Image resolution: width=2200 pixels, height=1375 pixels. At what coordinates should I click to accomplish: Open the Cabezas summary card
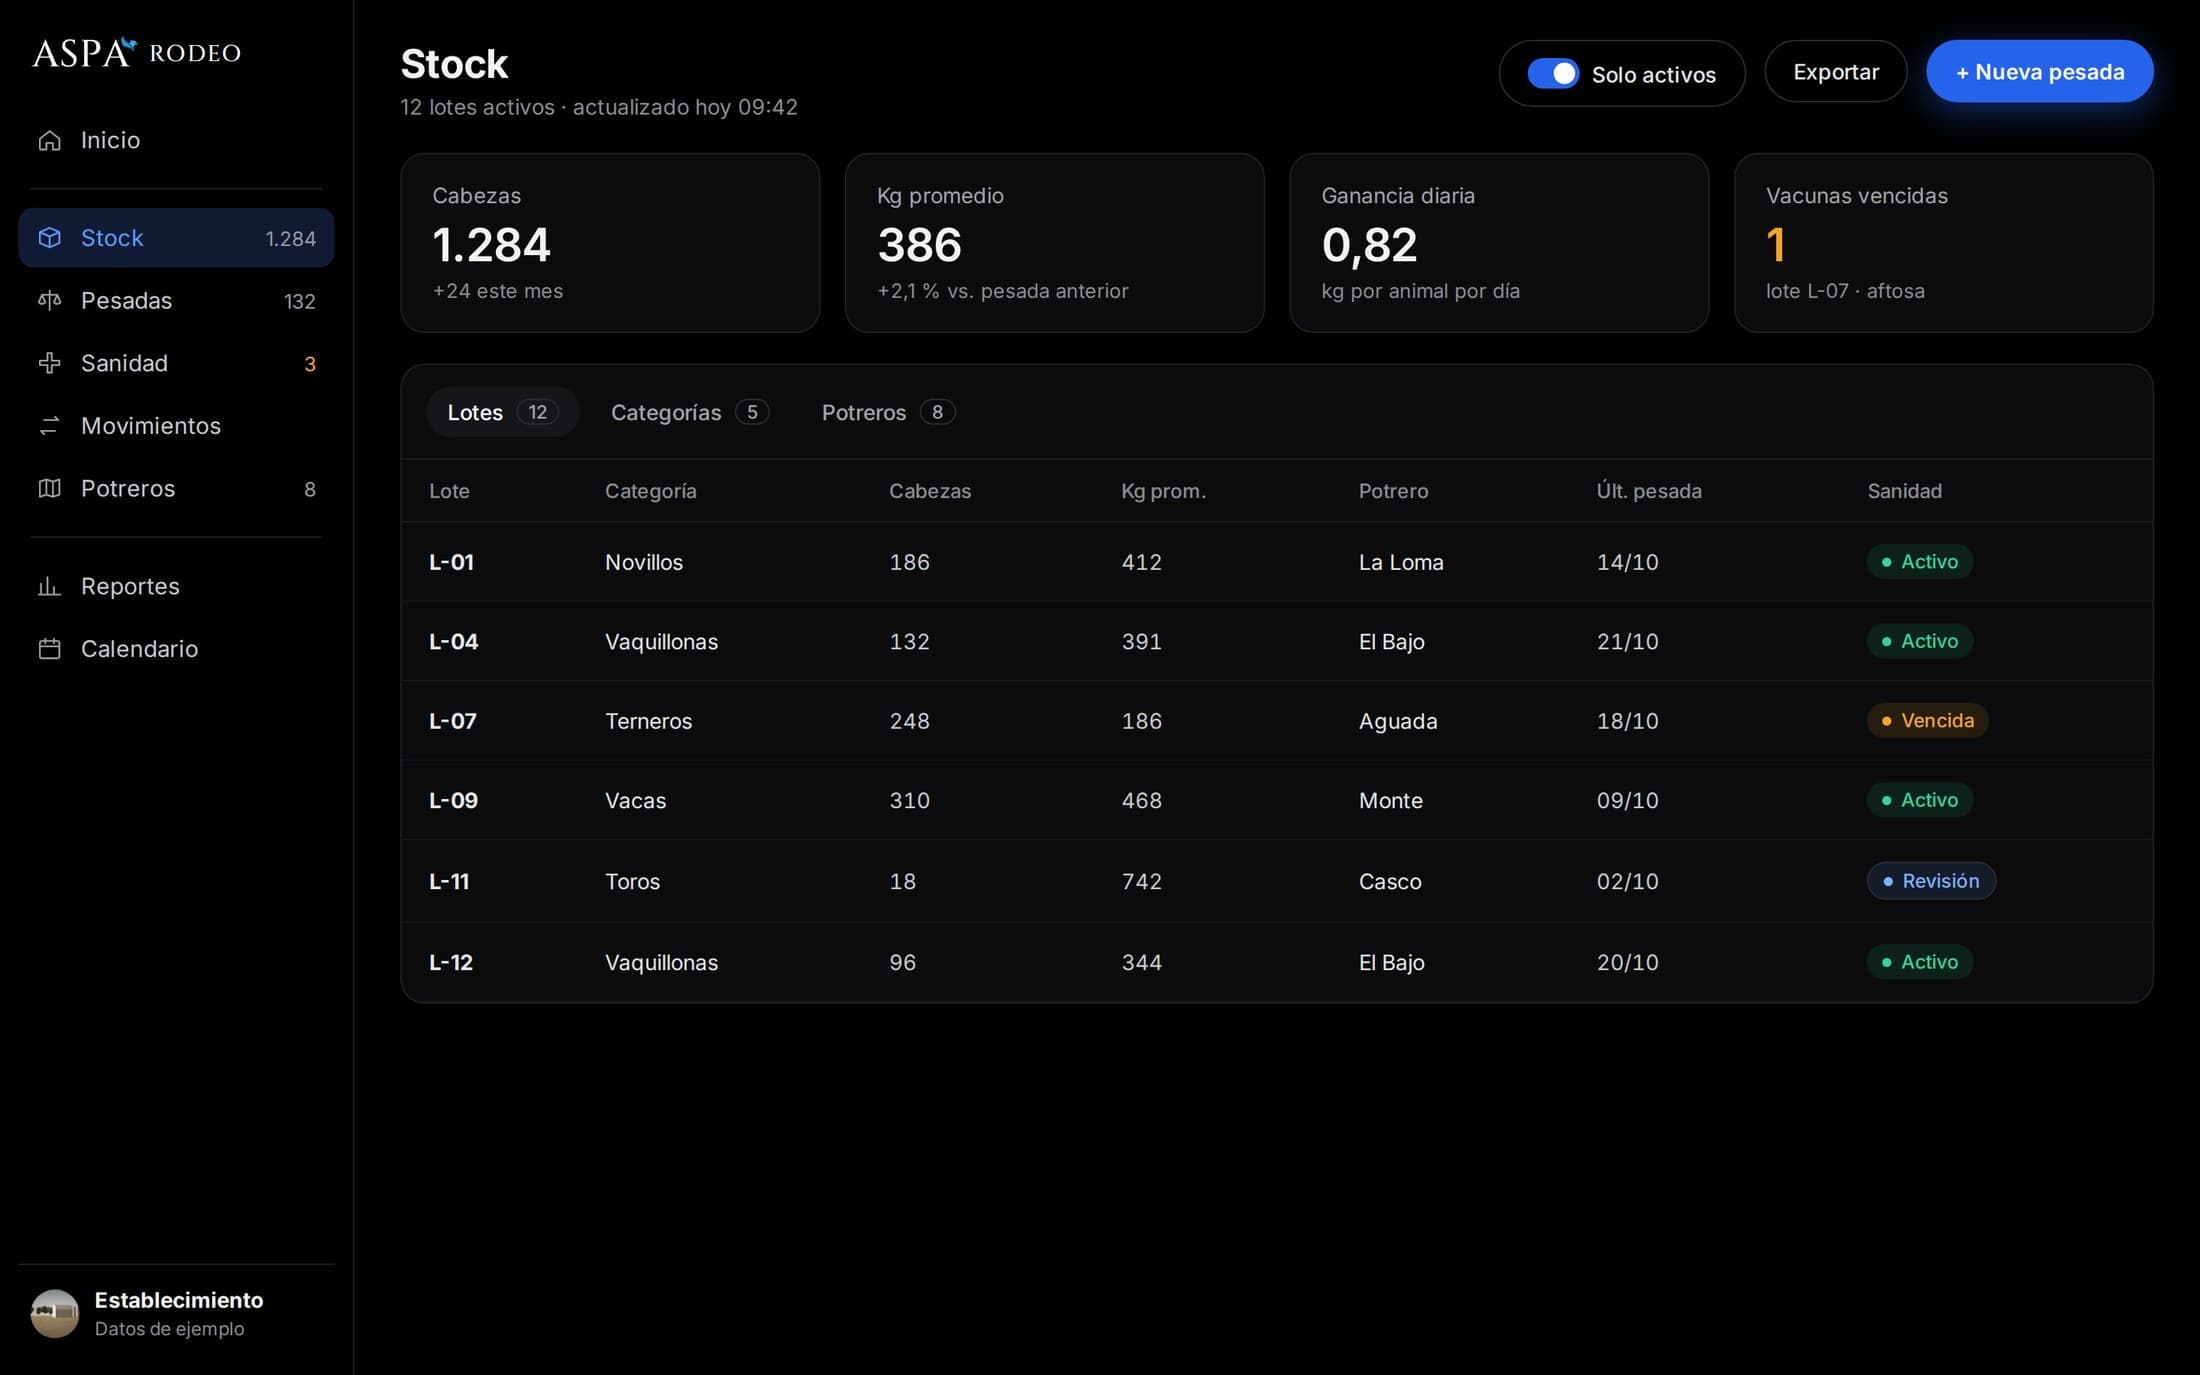610,243
